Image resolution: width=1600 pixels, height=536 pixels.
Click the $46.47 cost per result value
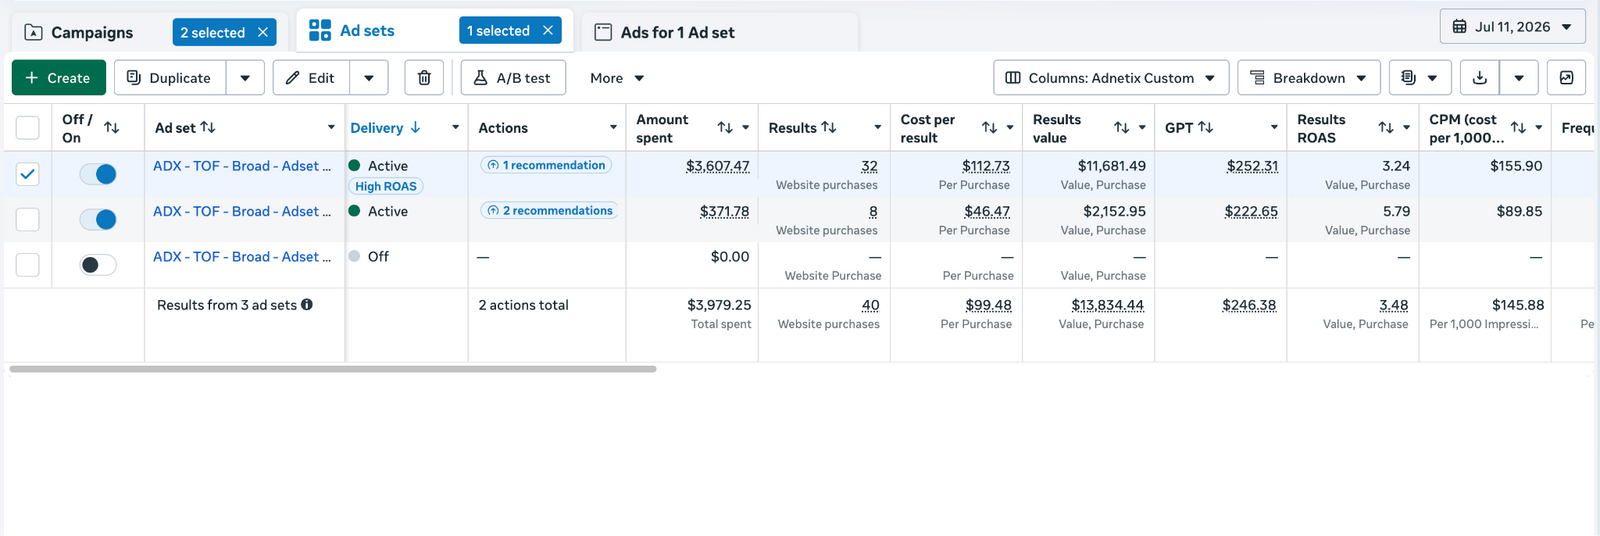(987, 212)
